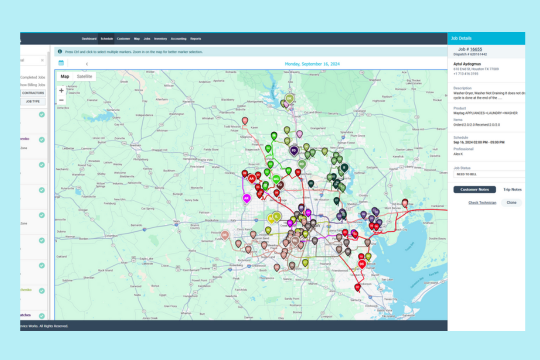Viewport: 540px width, 360px height.
Task: Open the Job Status dropdown
Action: coord(489,174)
